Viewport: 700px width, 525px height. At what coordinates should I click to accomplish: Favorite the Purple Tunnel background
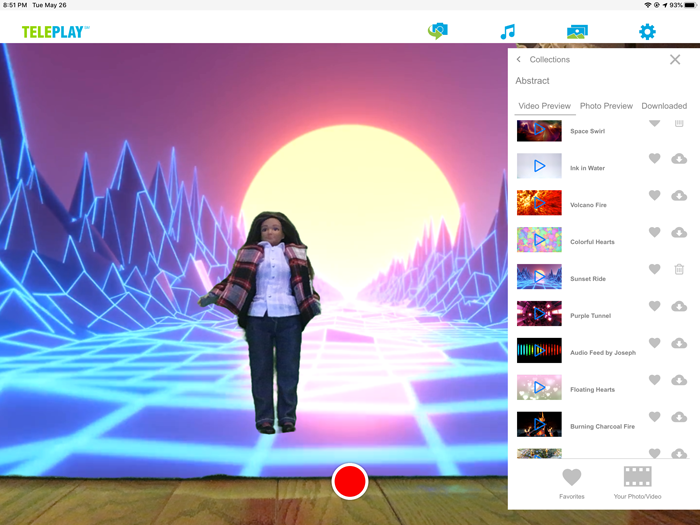[655, 306]
